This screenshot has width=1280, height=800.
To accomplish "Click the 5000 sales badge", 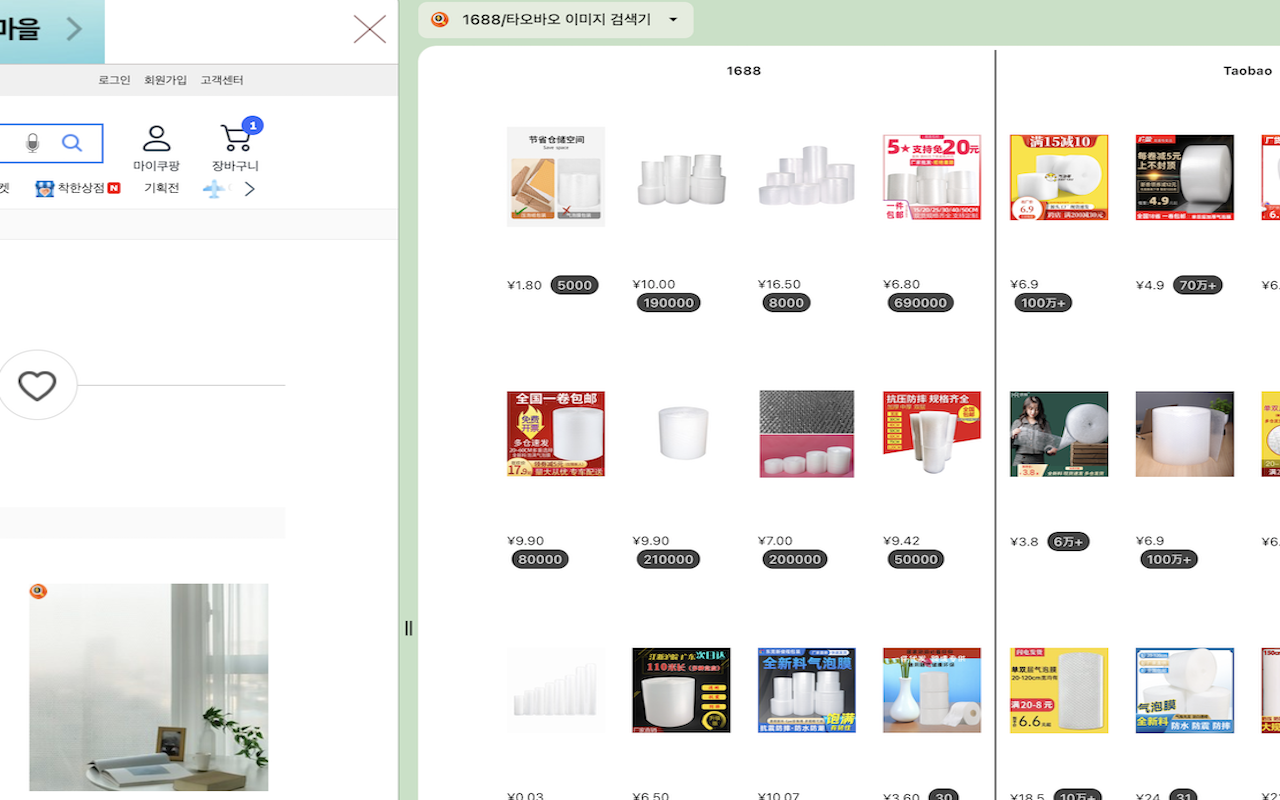I will click(575, 285).
